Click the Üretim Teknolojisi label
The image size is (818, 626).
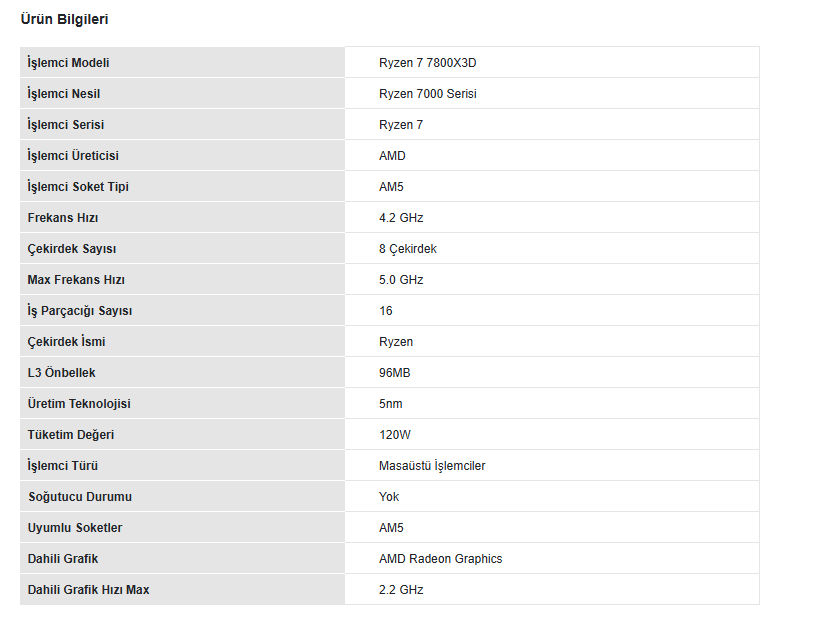tap(79, 404)
